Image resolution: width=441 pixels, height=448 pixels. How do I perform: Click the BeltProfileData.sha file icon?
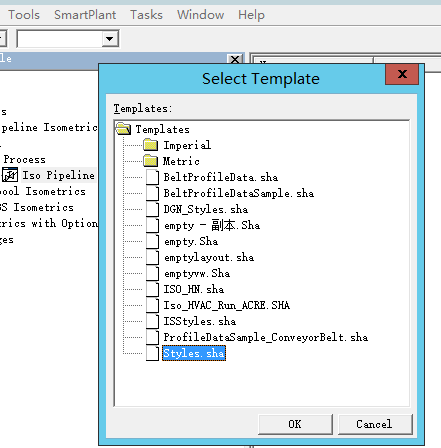click(x=152, y=177)
